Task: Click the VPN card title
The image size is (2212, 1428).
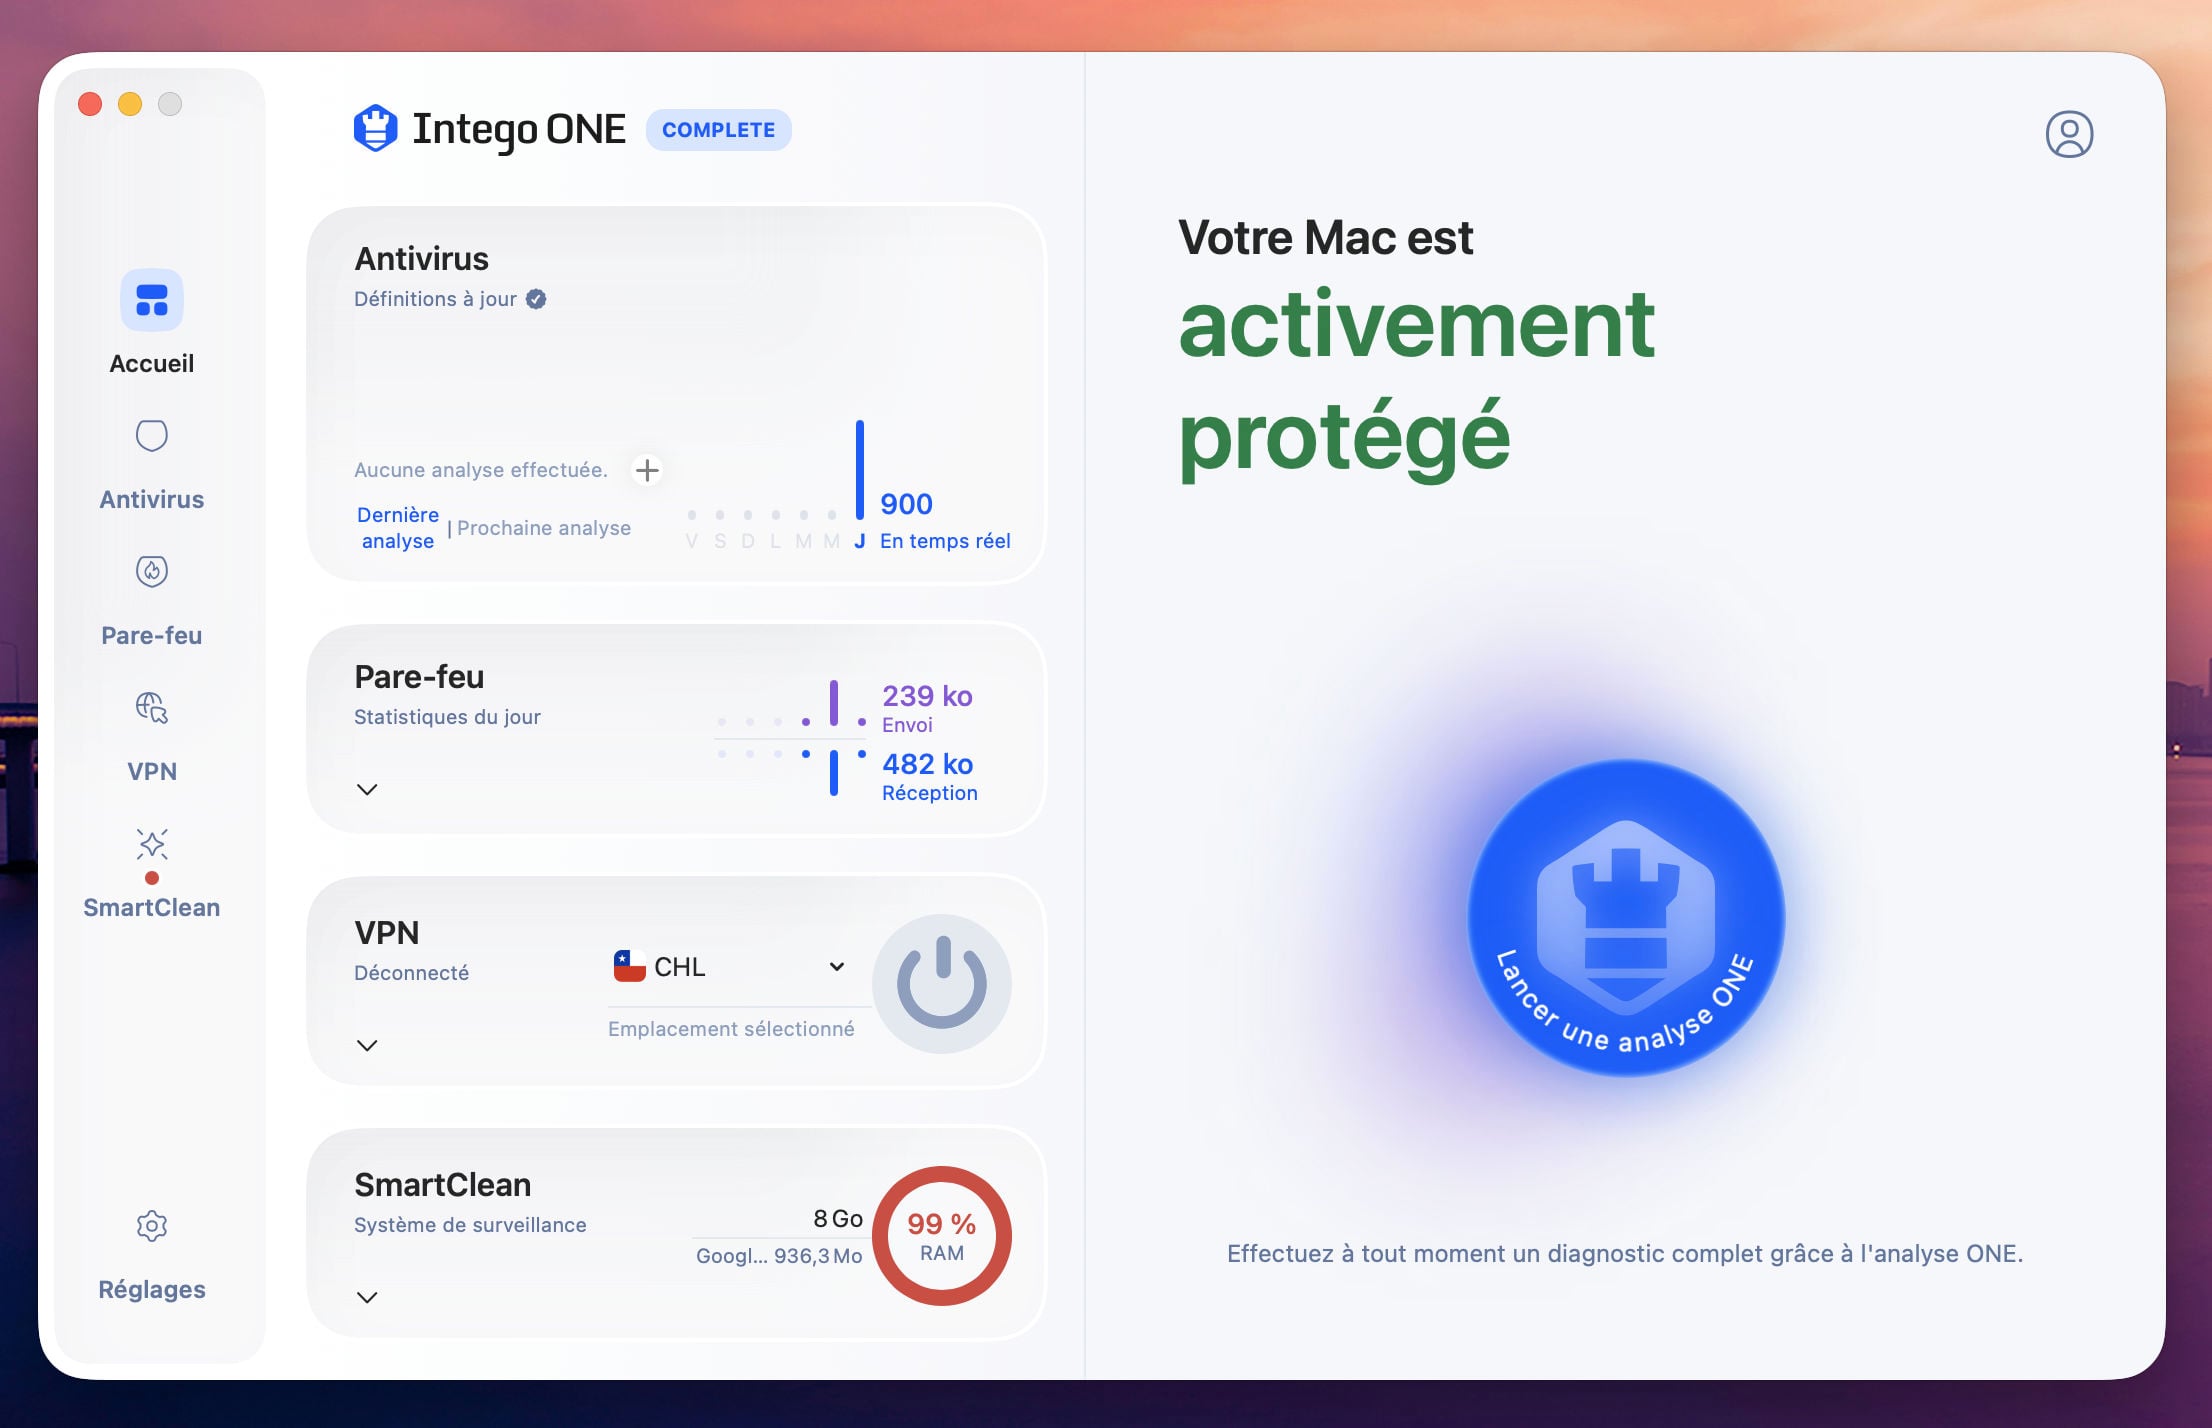Action: pyautogui.click(x=387, y=933)
